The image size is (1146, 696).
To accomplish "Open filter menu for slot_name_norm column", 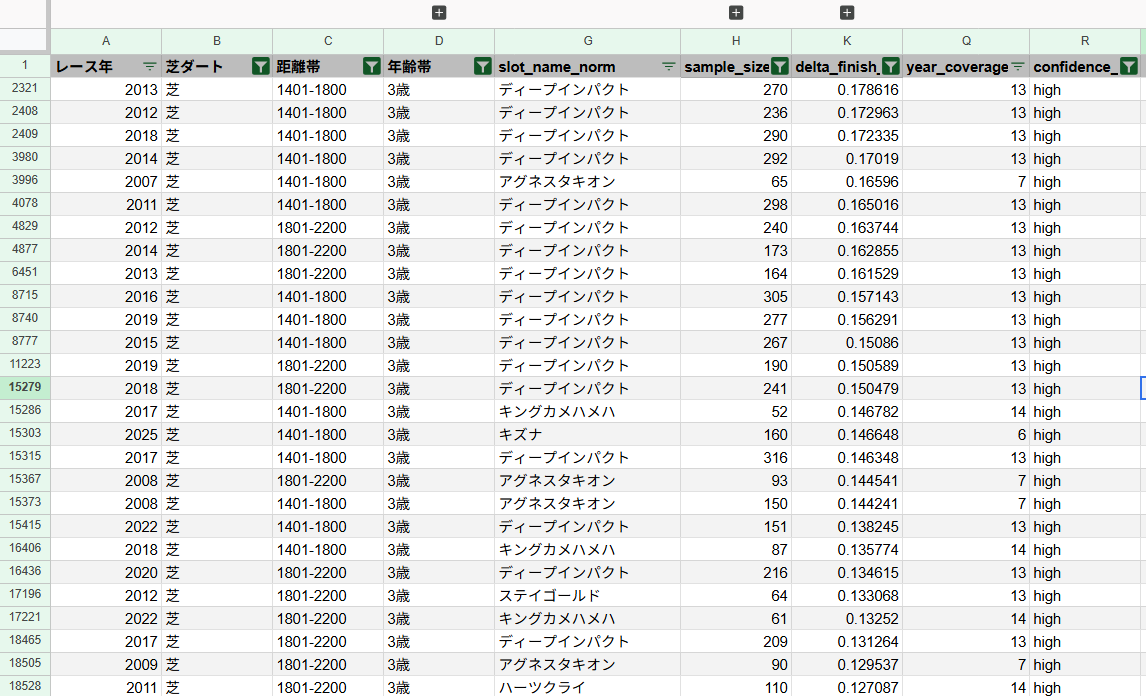I will pyautogui.click(x=668, y=67).
